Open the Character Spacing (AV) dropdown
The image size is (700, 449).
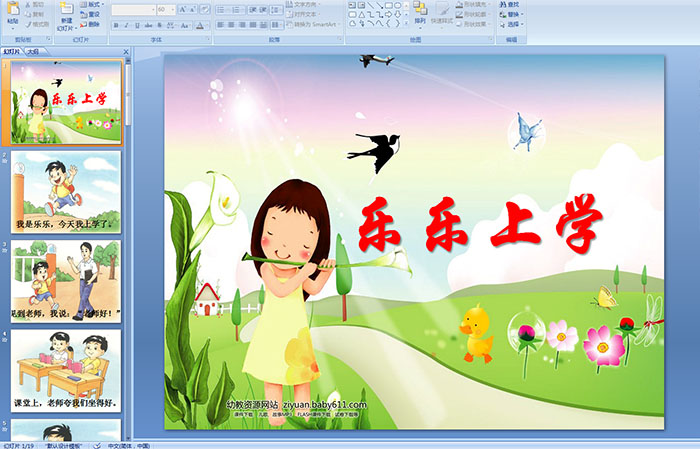tap(171, 25)
